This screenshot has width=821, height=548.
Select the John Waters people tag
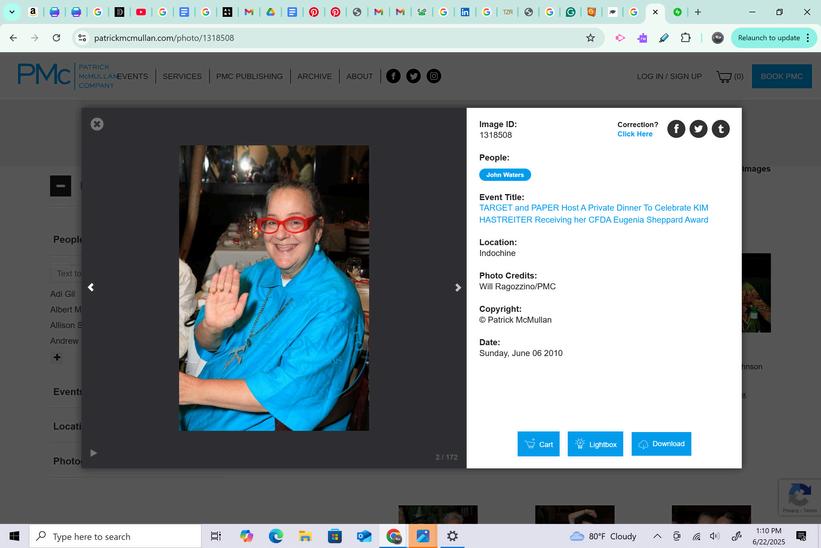[505, 175]
